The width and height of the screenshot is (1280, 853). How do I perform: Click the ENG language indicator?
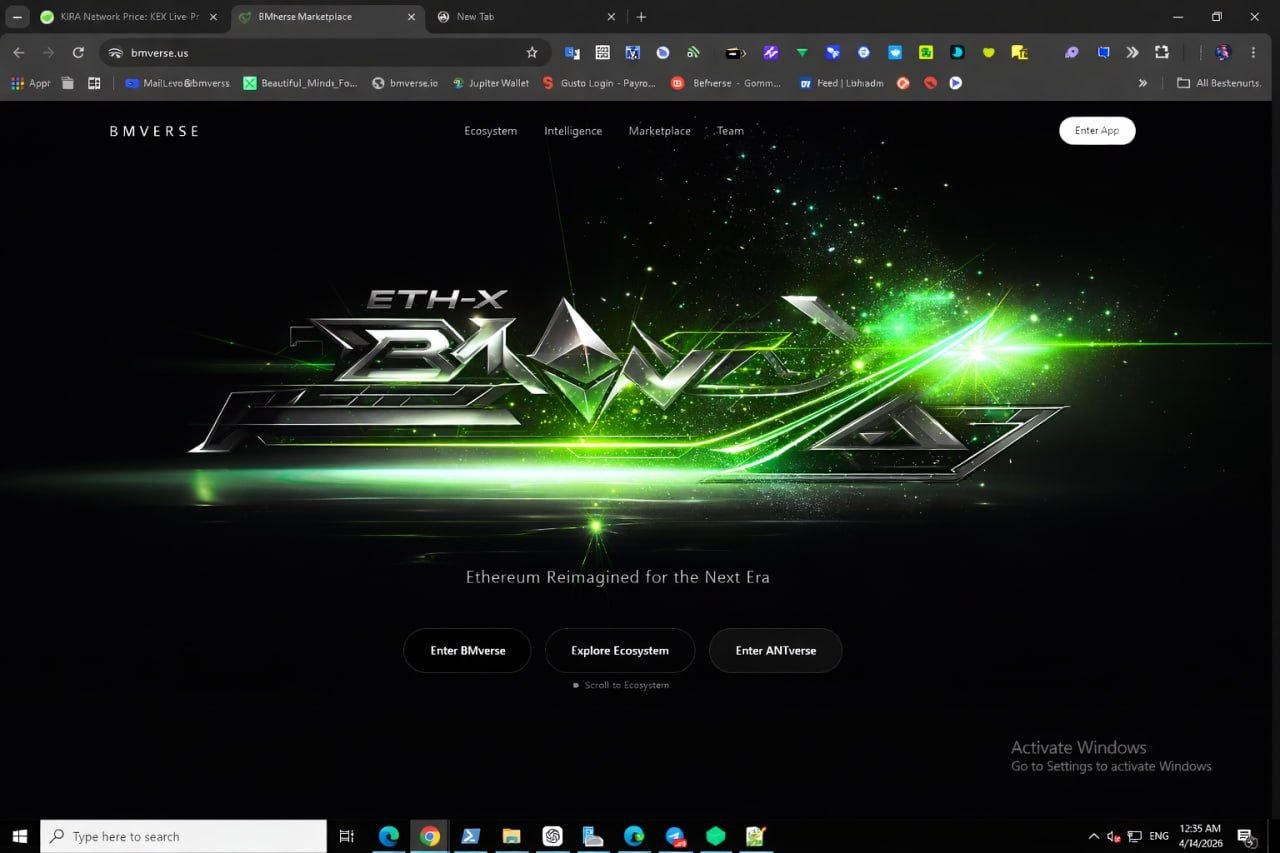(1159, 836)
